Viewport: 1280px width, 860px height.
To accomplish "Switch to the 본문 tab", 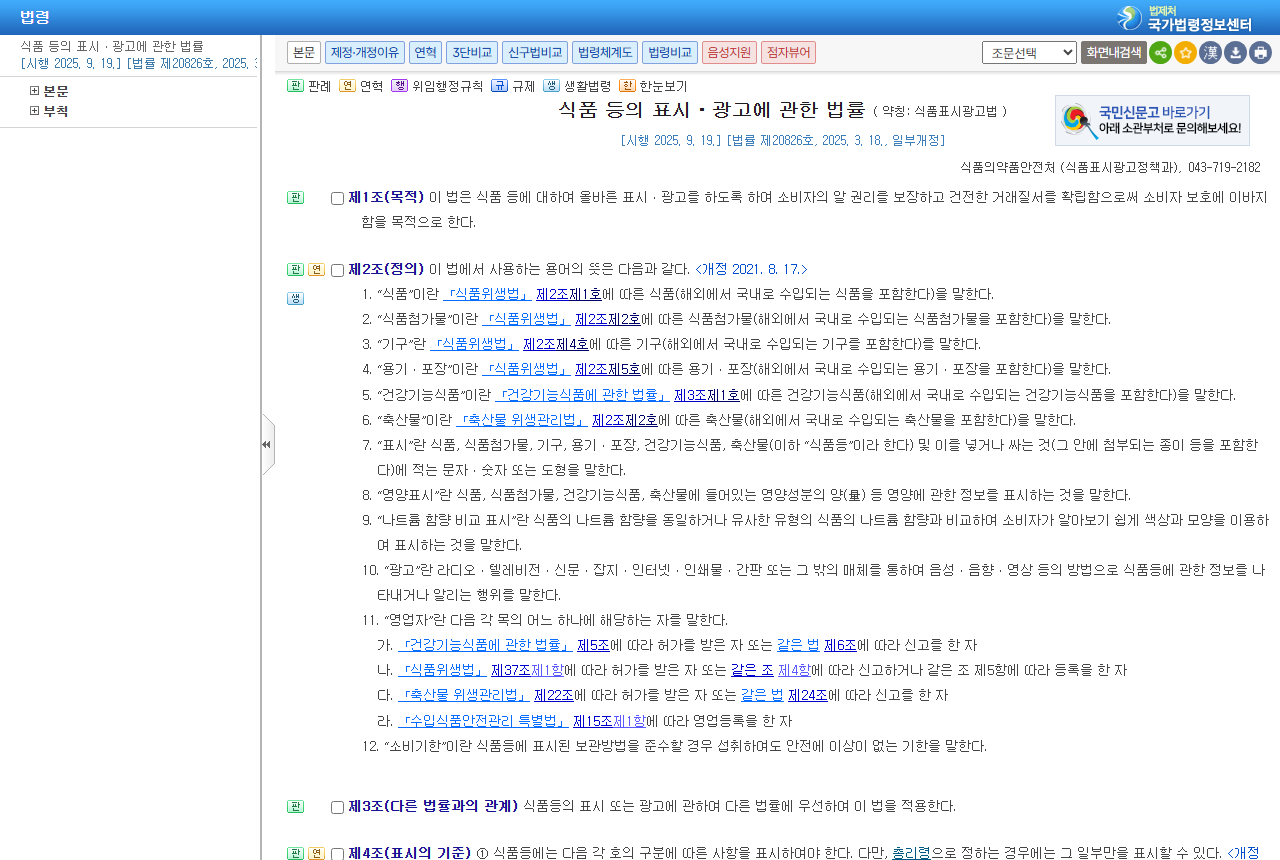I will pos(304,52).
